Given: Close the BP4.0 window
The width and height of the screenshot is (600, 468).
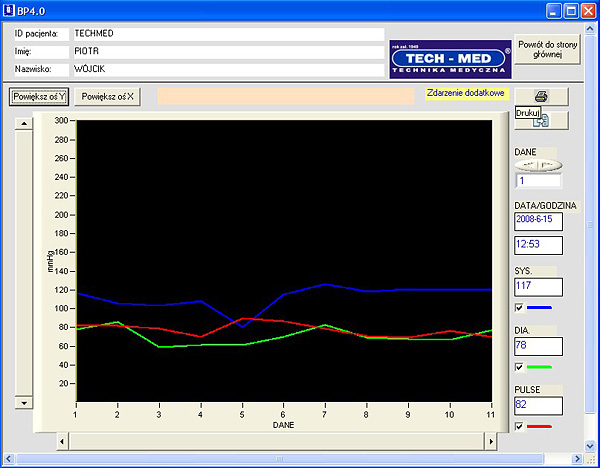Looking at the screenshot, I should click(x=588, y=11).
